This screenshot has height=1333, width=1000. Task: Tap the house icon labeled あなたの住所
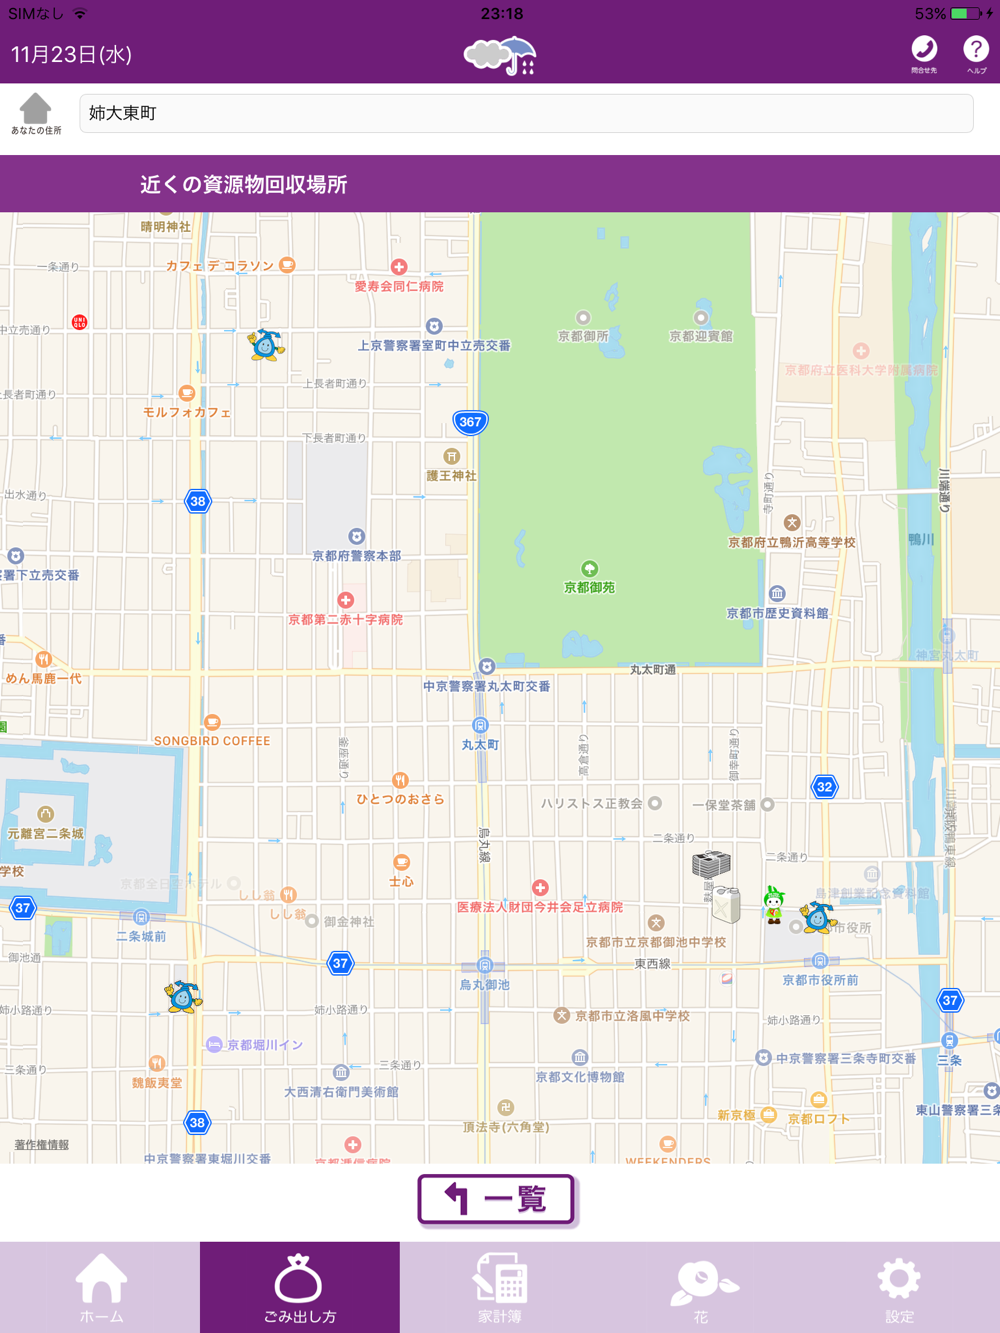[x=36, y=113]
